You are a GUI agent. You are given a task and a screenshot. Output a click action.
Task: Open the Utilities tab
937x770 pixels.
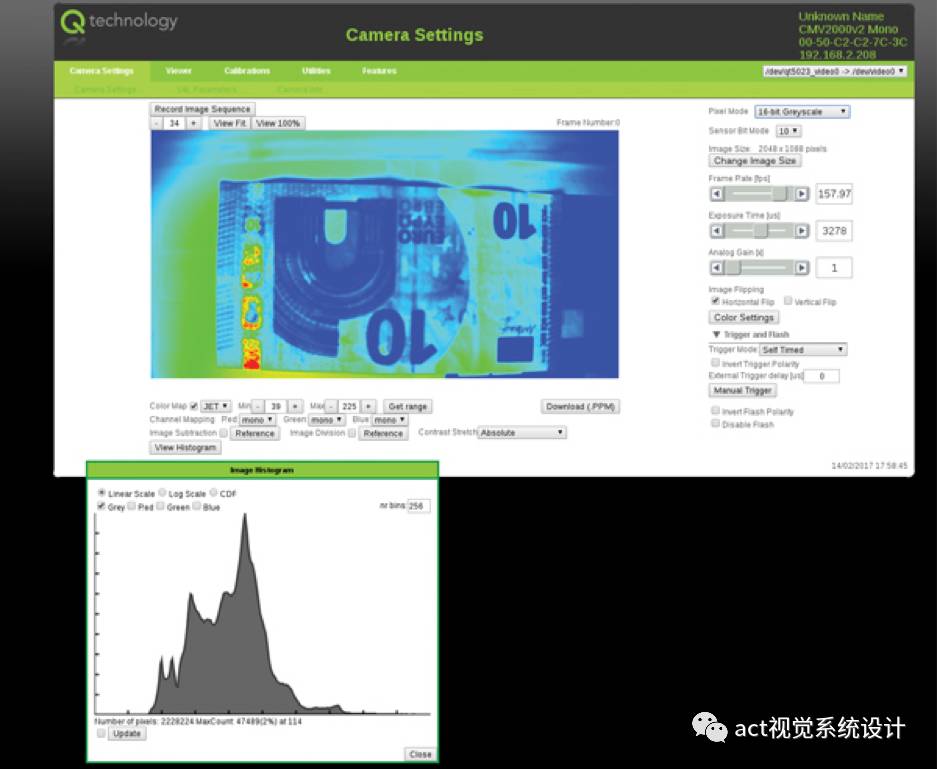(x=316, y=71)
